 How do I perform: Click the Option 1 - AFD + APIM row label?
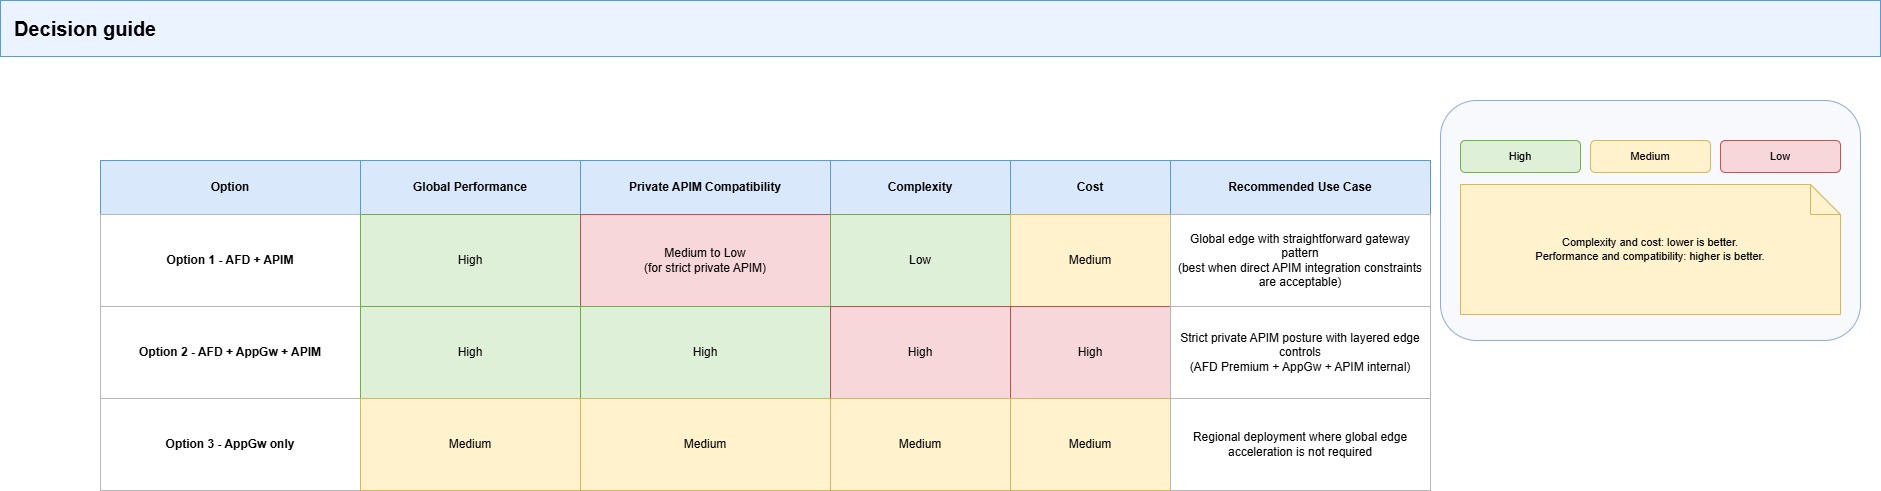[230, 260]
